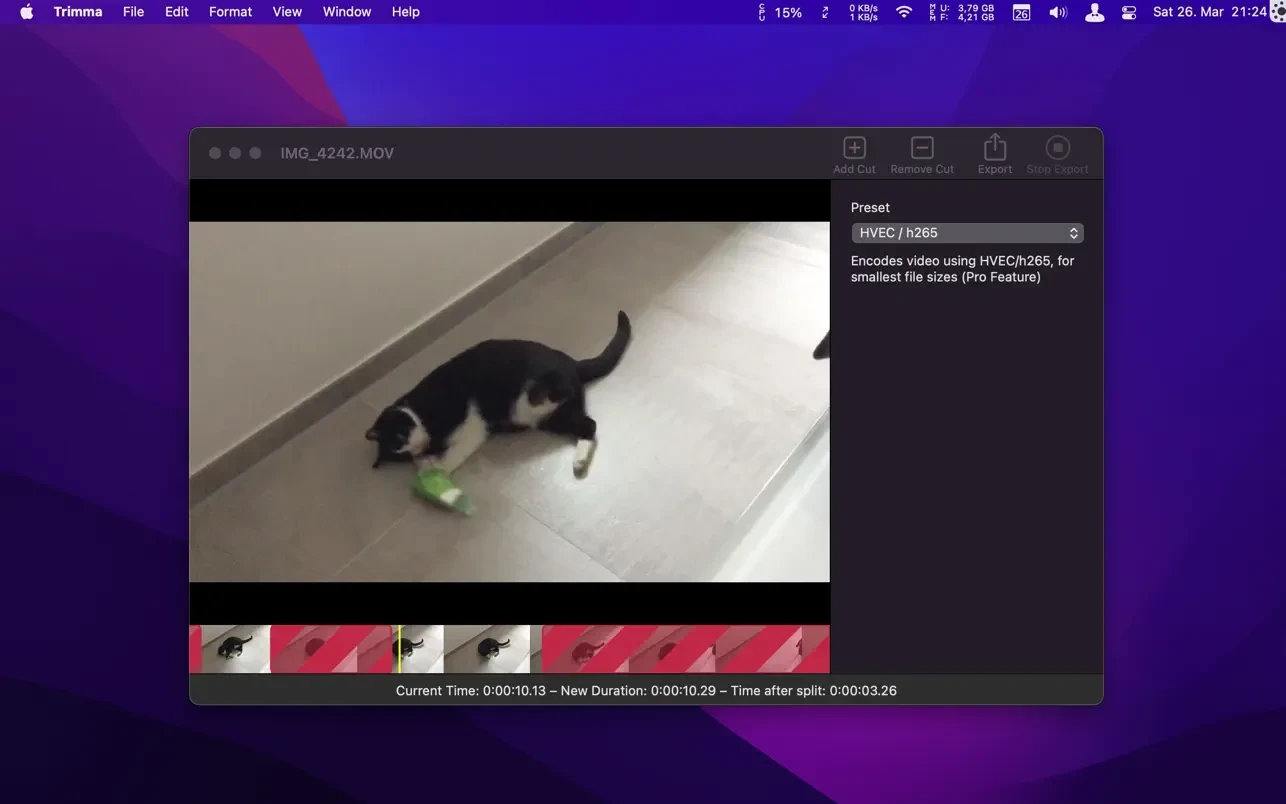The width and height of the screenshot is (1286, 804).
Task: Click the date and time in menu bar
Action: (x=1210, y=12)
